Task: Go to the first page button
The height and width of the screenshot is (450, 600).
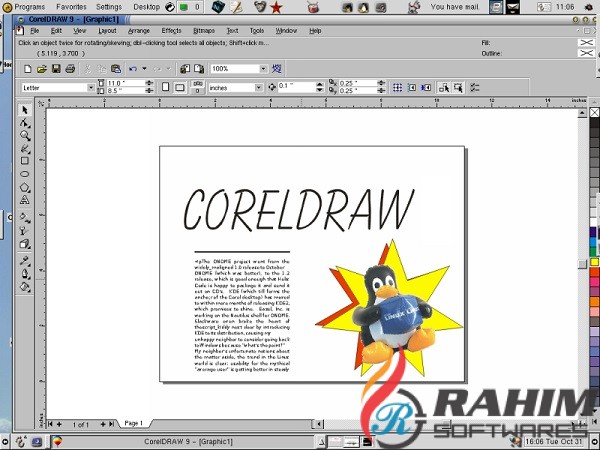Action: point(51,424)
